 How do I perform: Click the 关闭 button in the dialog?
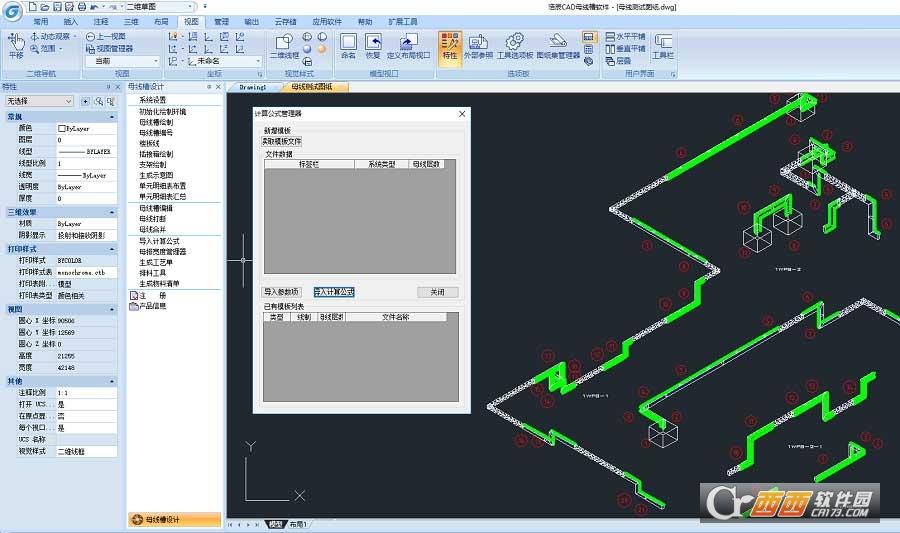point(438,292)
